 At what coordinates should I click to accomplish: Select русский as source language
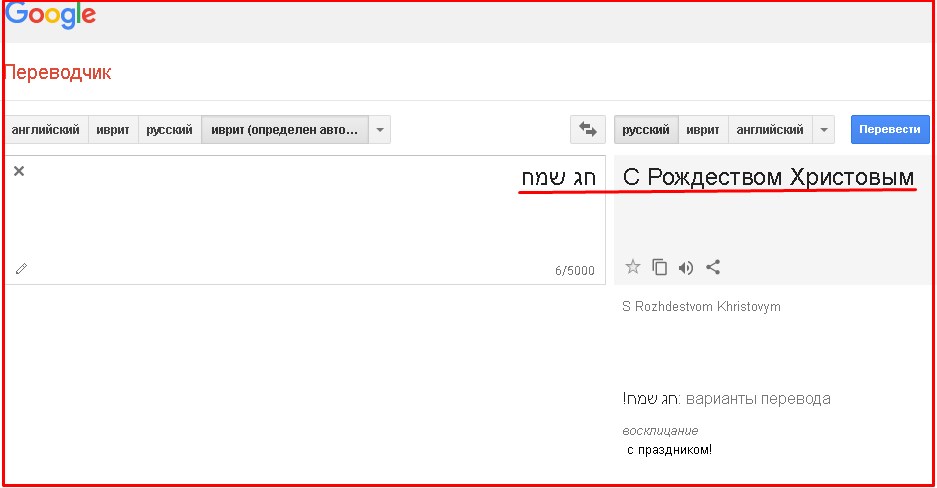click(x=169, y=130)
